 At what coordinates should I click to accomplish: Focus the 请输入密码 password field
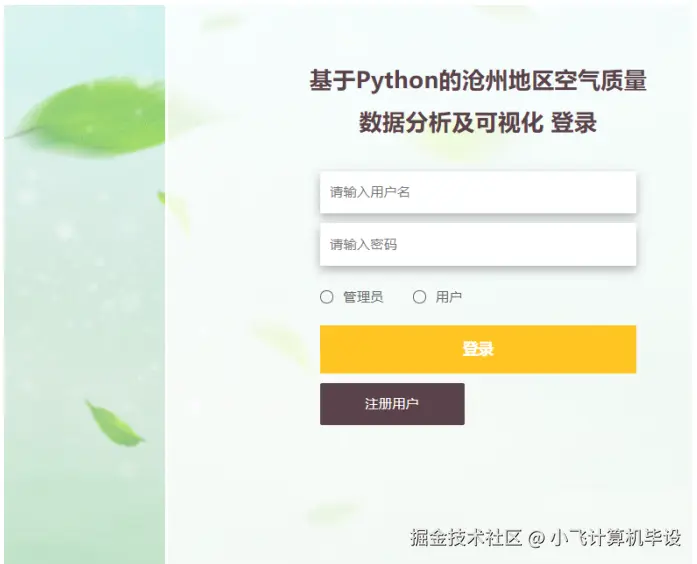point(478,244)
